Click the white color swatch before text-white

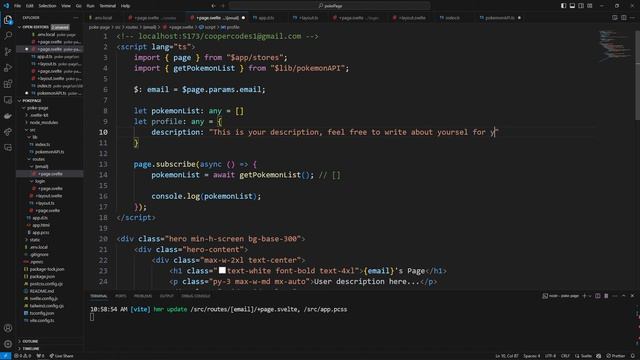click(x=222, y=270)
